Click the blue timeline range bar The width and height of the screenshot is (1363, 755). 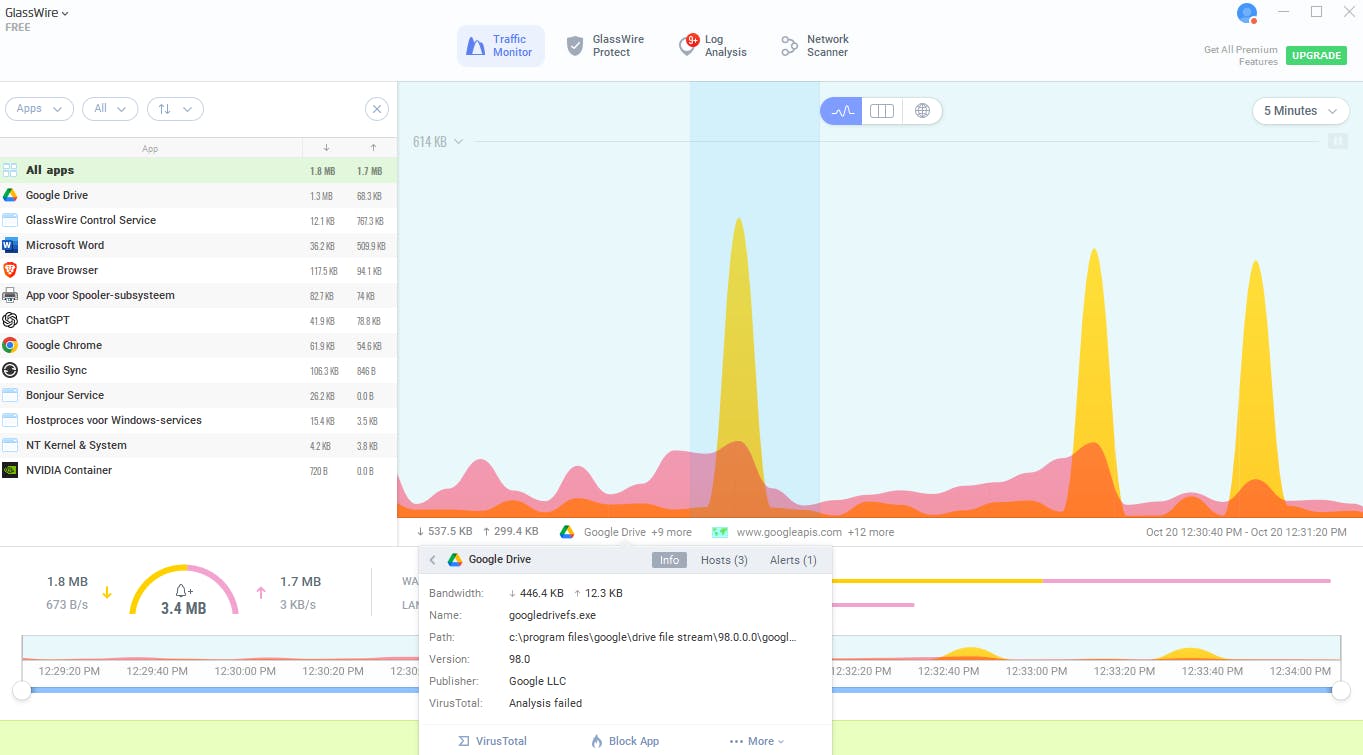tap(681, 690)
